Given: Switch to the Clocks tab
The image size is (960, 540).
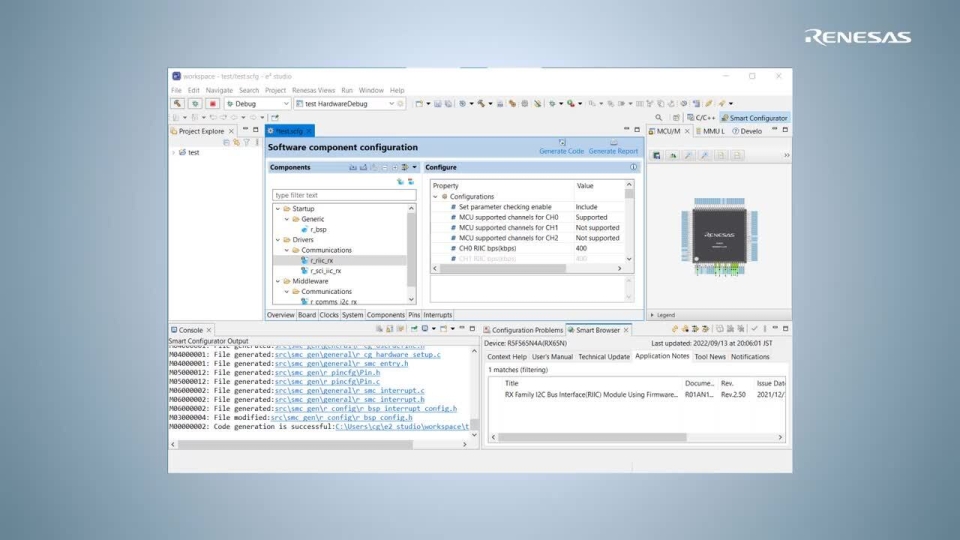Looking at the screenshot, I should click(329, 315).
